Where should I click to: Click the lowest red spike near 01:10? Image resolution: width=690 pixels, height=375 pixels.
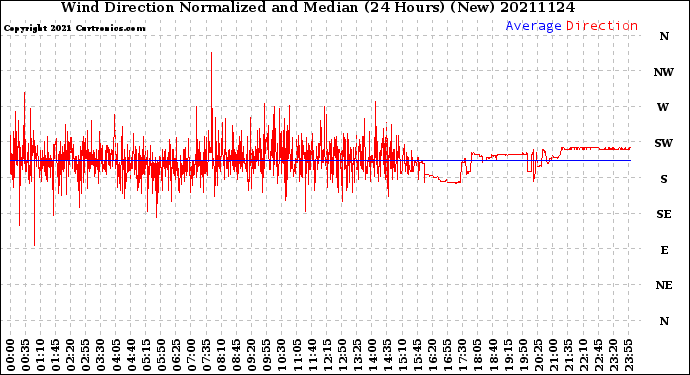pyautogui.click(x=34, y=202)
